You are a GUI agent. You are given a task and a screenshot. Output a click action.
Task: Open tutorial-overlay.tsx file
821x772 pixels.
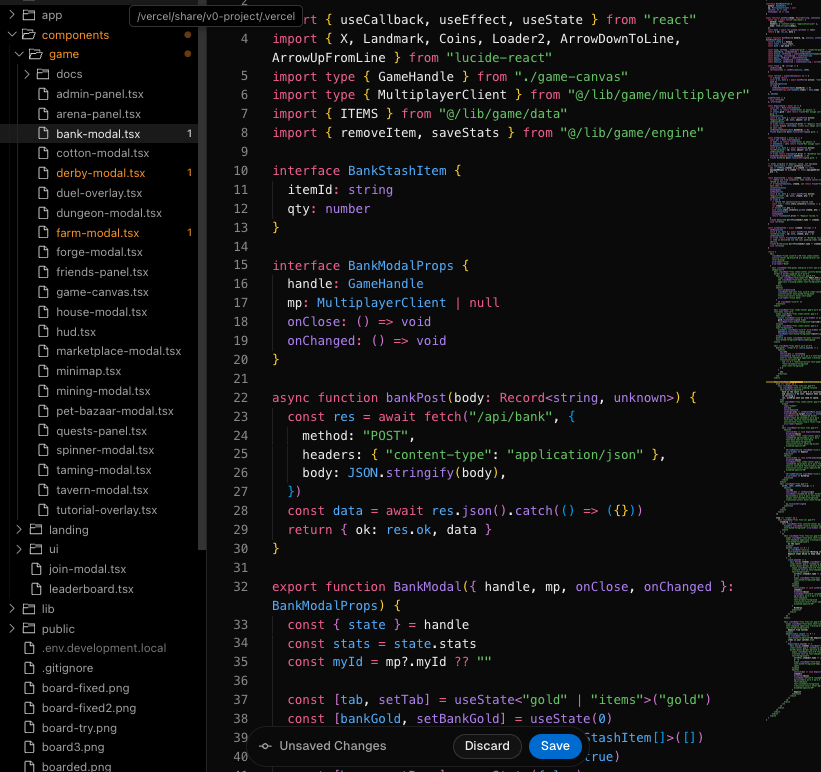(106, 510)
